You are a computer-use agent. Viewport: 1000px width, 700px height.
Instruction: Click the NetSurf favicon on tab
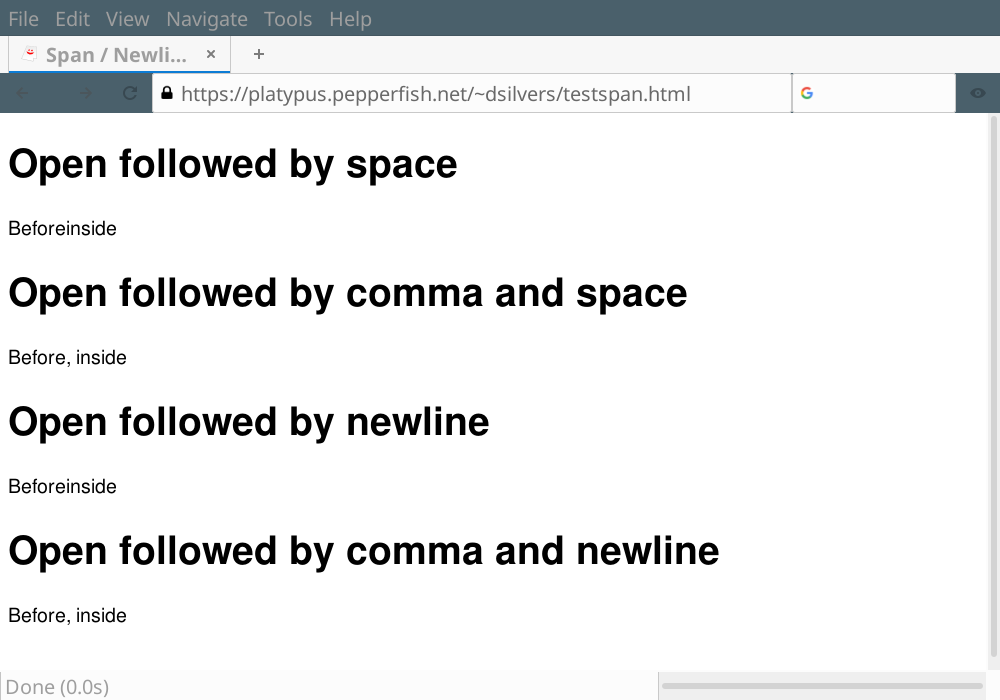[x=29, y=54]
